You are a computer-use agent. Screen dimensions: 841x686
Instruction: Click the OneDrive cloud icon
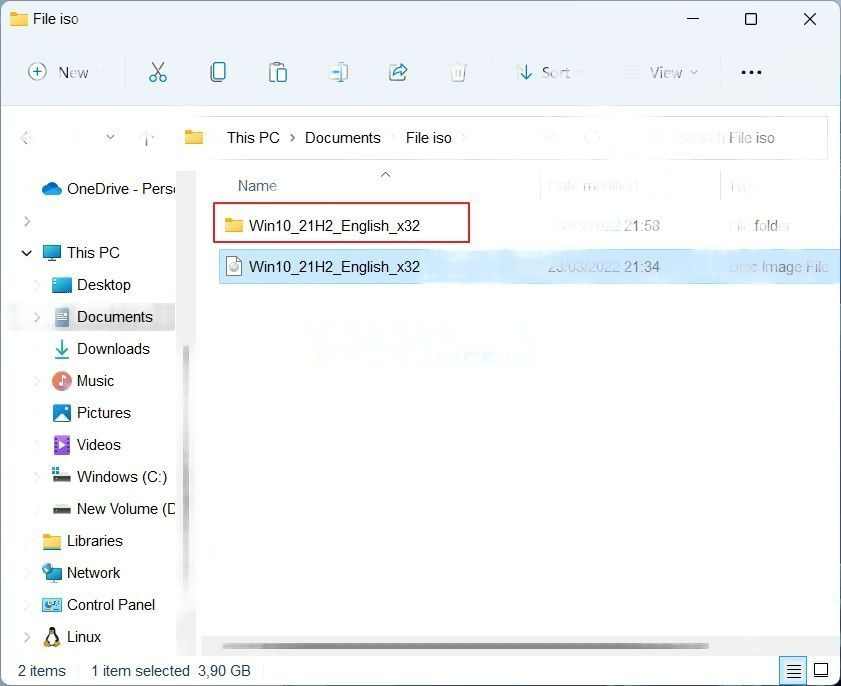point(51,189)
